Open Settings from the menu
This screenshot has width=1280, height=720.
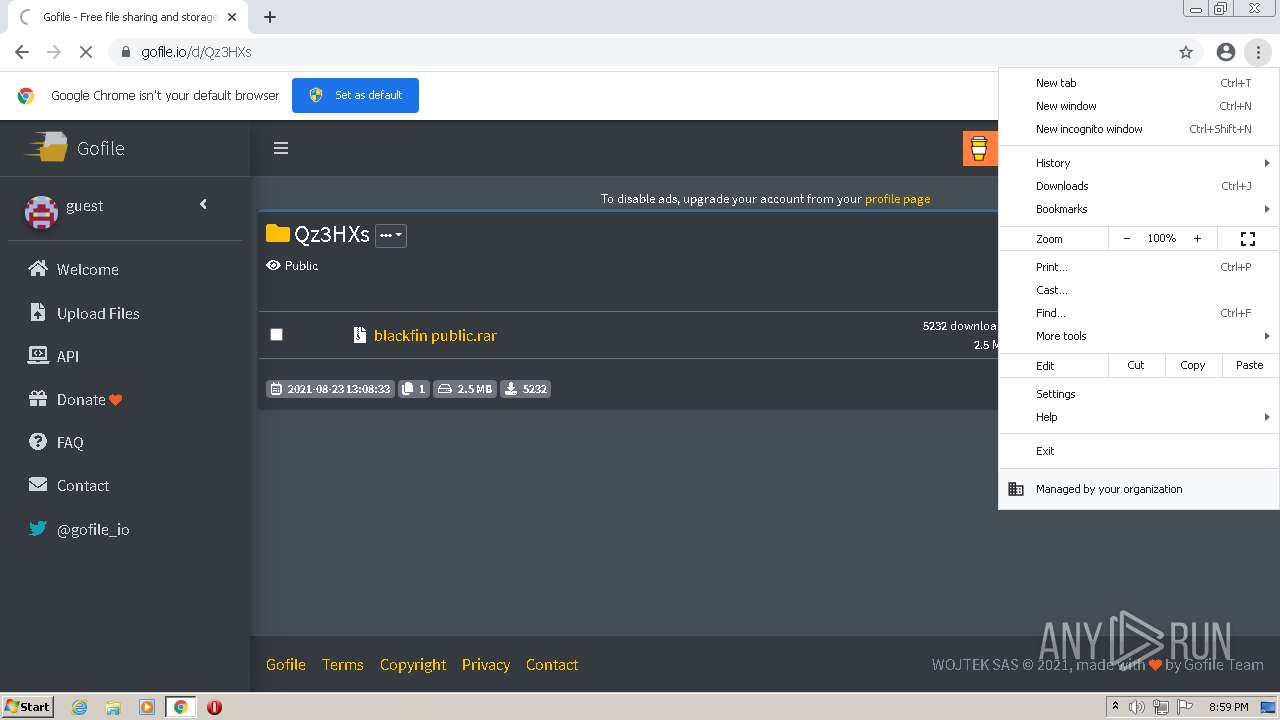coord(1139,394)
